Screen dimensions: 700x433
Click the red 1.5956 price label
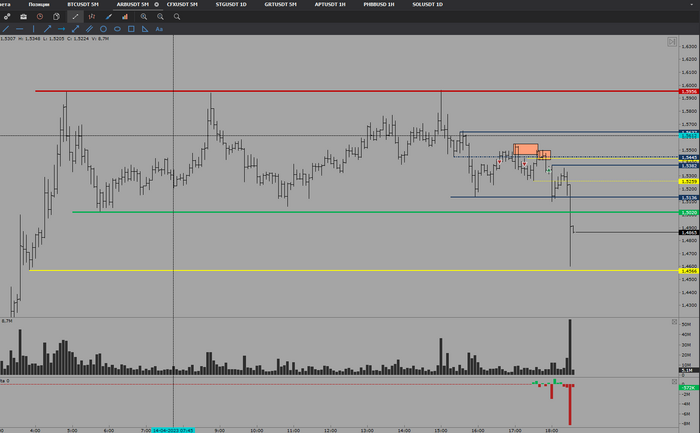coord(688,92)
